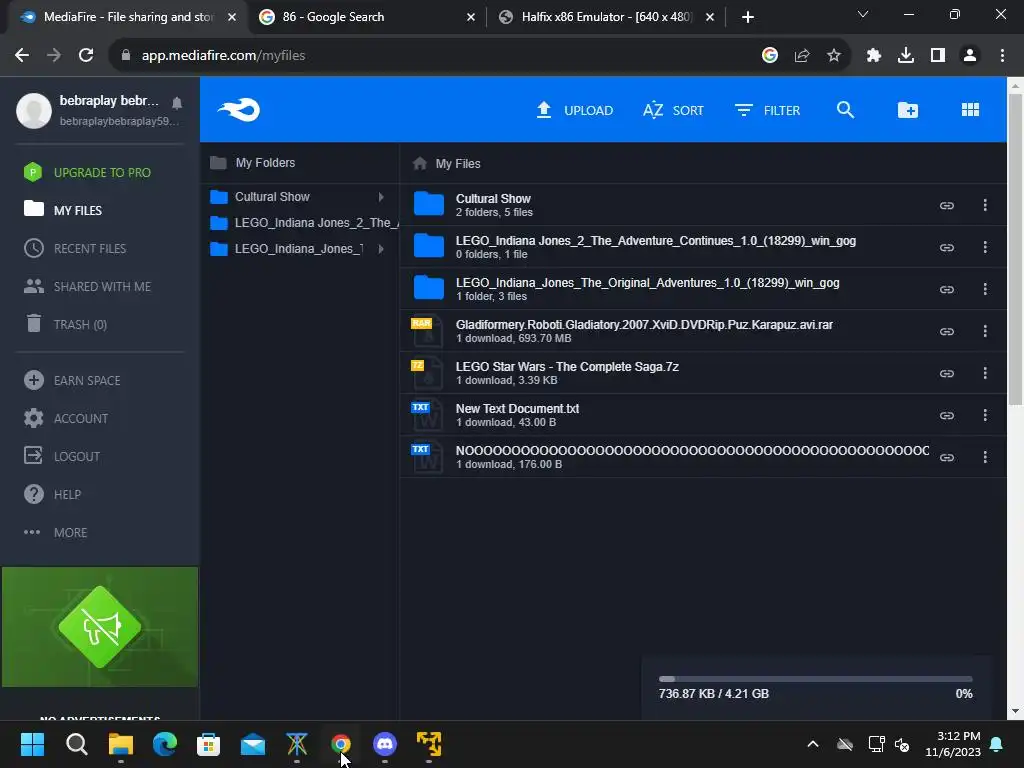Open options menu for LEGO_Indiana_Jones_The_Original folder
Image resolution: width=1024 pixels, height=768 pixels.
pos(985,289)
